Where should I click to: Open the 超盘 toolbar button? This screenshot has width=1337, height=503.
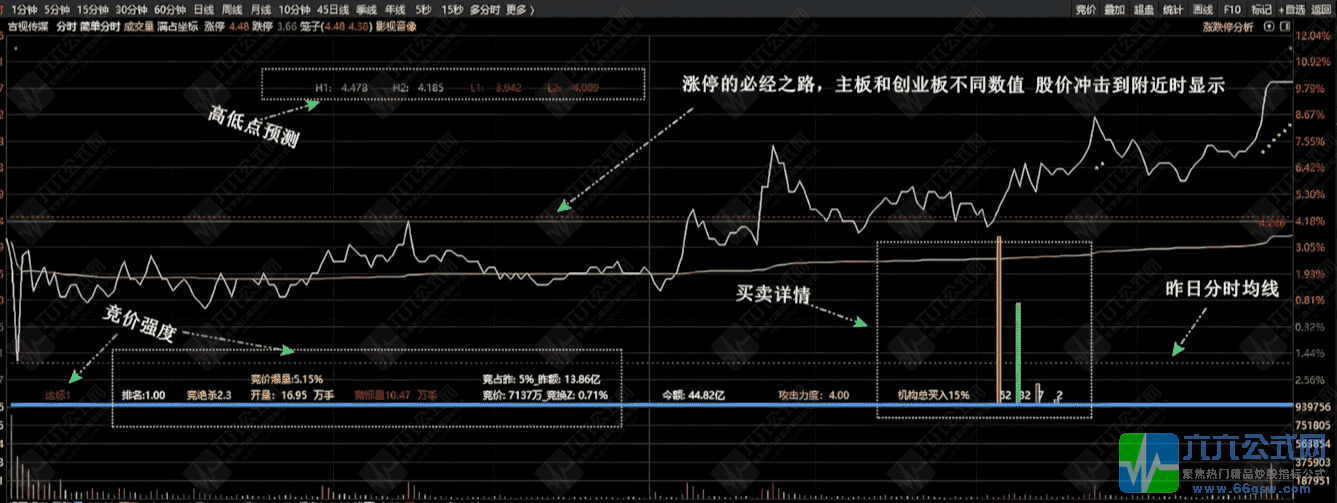1143,9
